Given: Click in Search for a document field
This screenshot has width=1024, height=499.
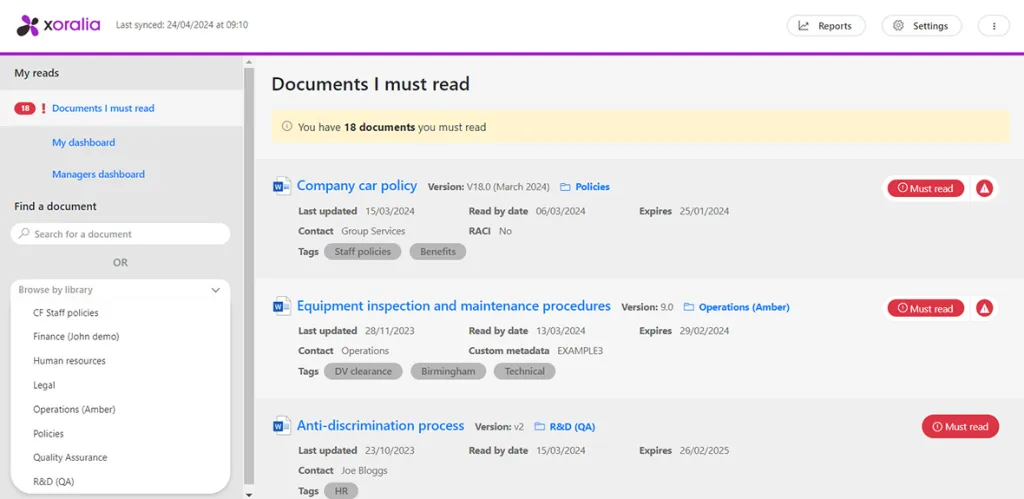Looking at the screenshot, I should coord(120,234).
